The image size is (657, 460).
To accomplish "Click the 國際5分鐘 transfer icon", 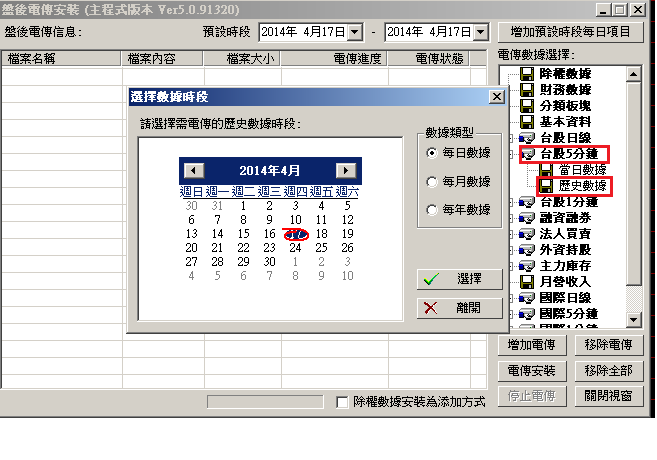I will coord(527,314).
